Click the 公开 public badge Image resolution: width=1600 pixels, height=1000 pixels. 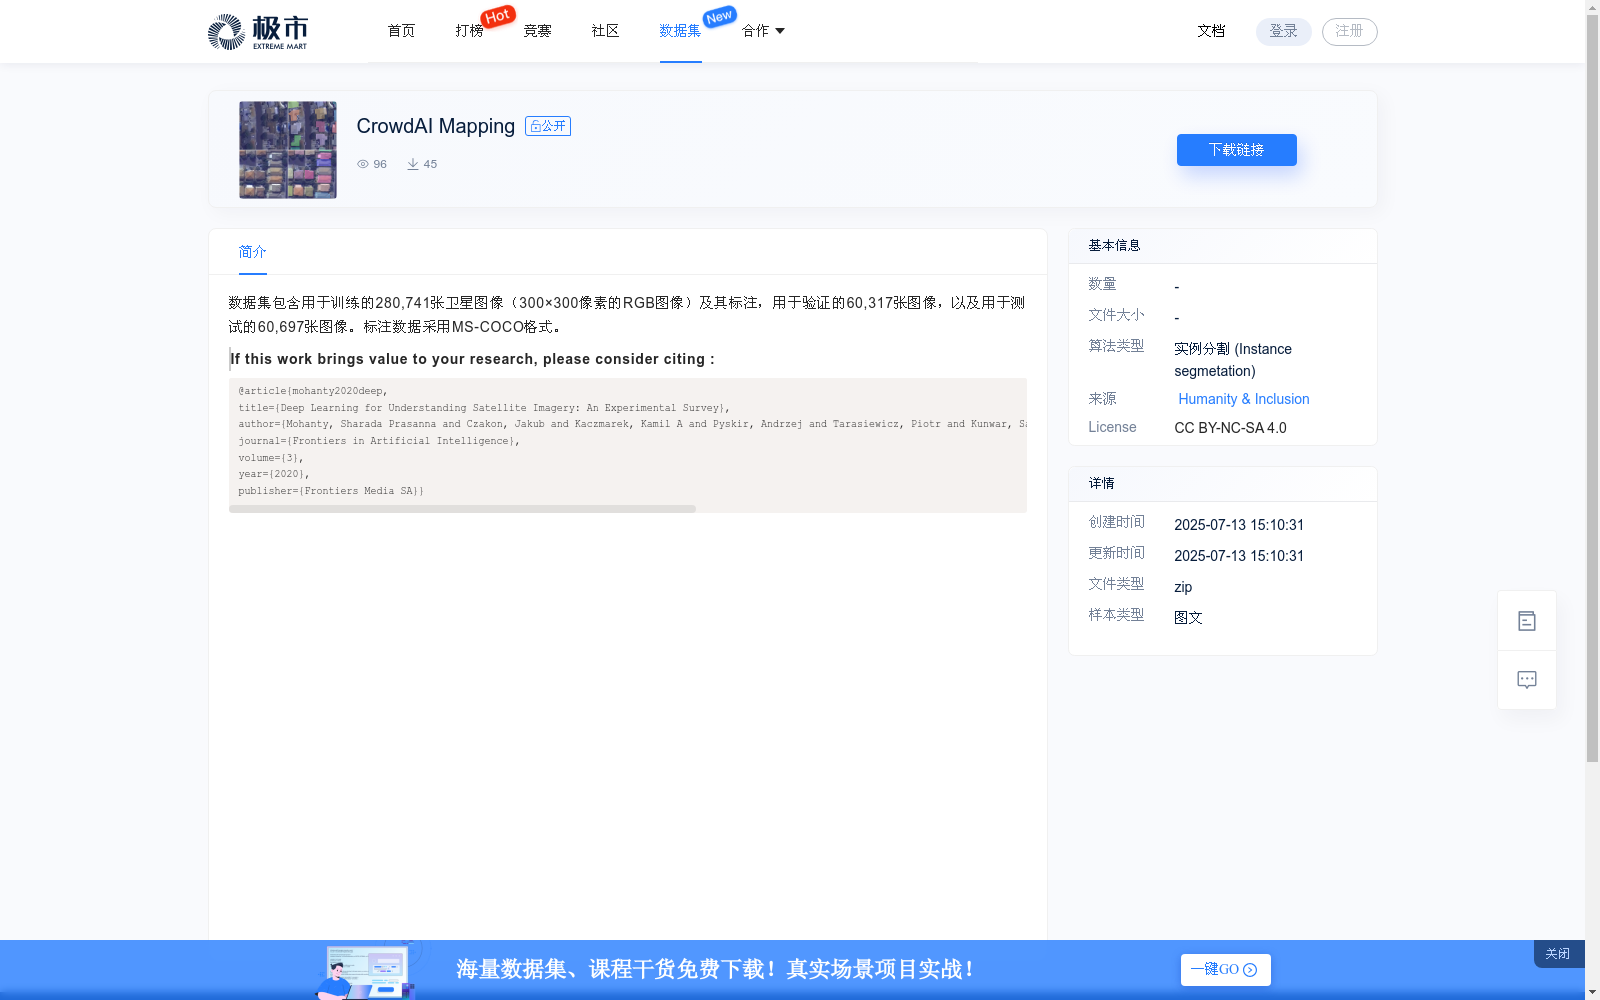click(x=548, y=126)
